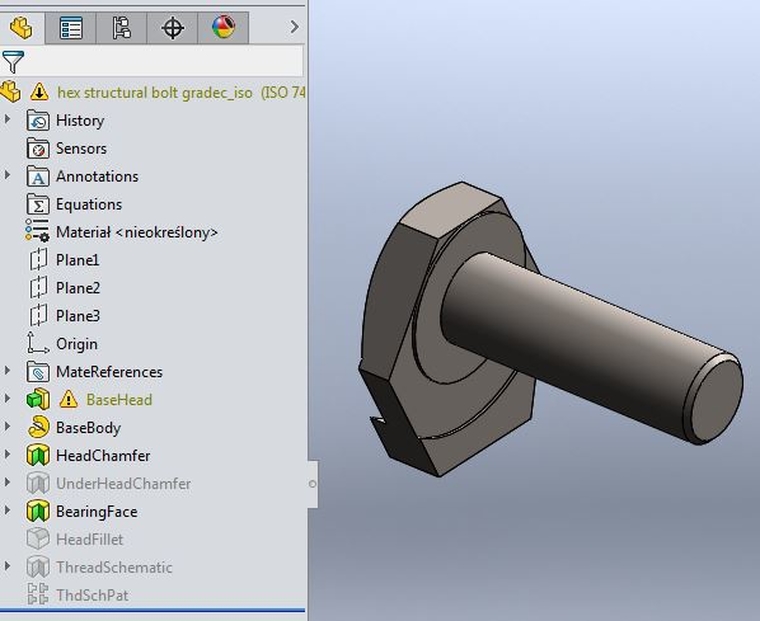This screenshot has height=621, width=760.
Task: Select the Sensors tree item
Action: [x=81, y=148]
